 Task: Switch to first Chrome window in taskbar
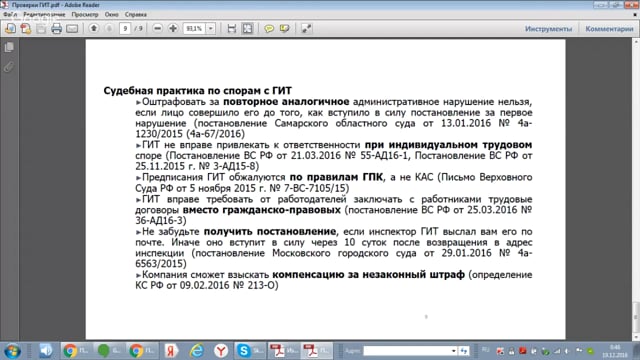[x=78, y=351]
